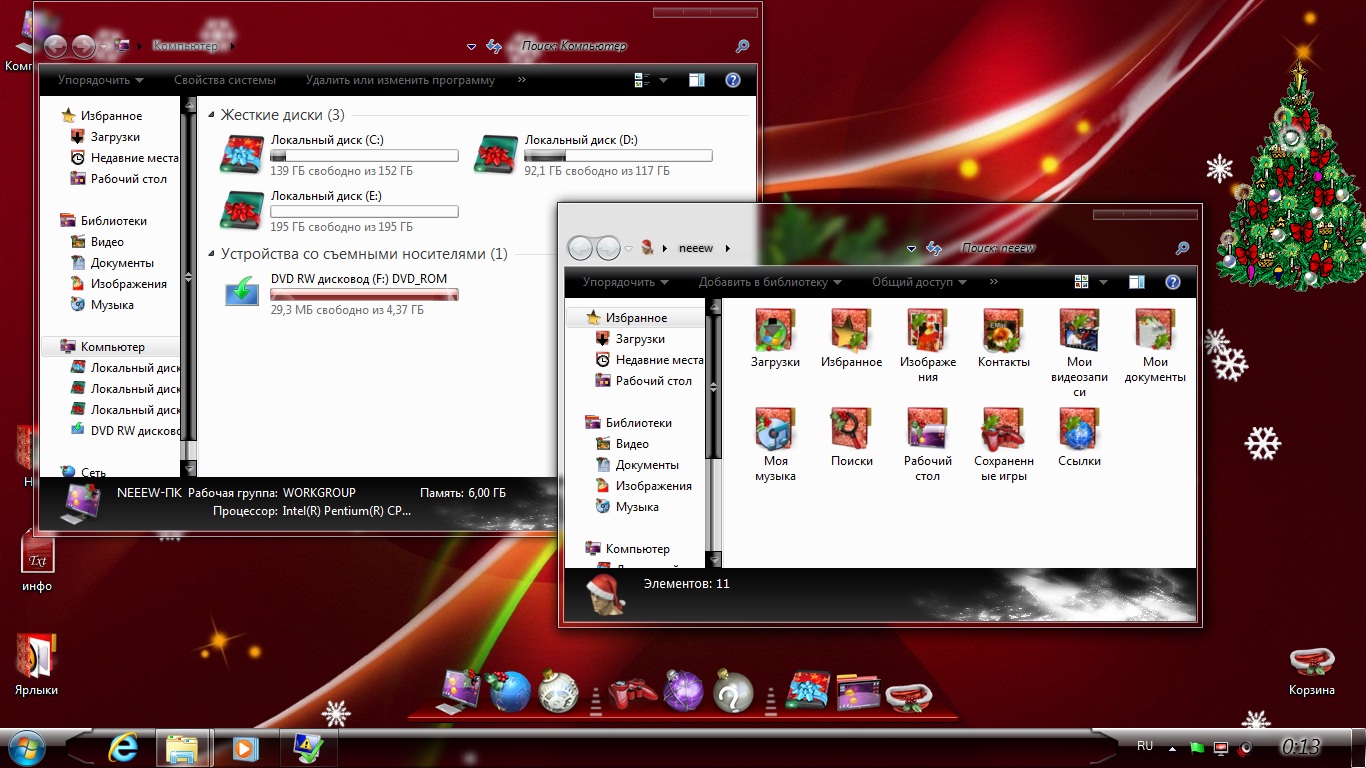Image resolution: width=1366 pixels, height=768 pixels.
Task: Open the Ссылки folder icon
Action: click(x=1079, y=428)
